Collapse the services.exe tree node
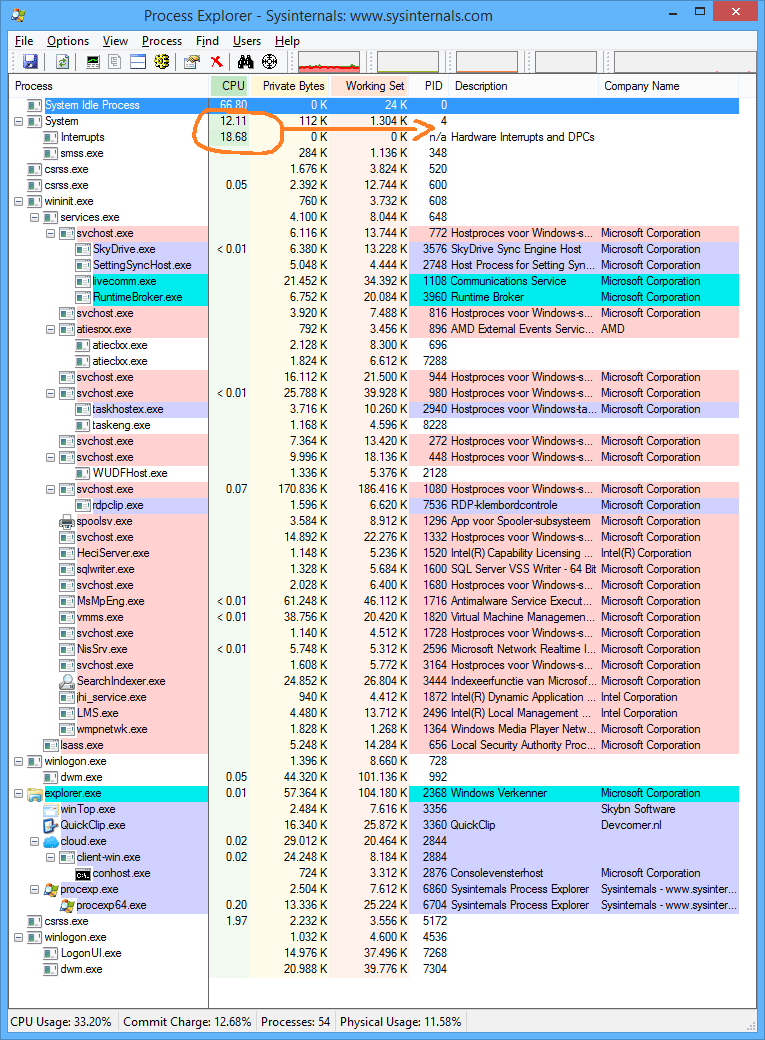Screen dimensions: 765x1040 (x=35, y=218)
